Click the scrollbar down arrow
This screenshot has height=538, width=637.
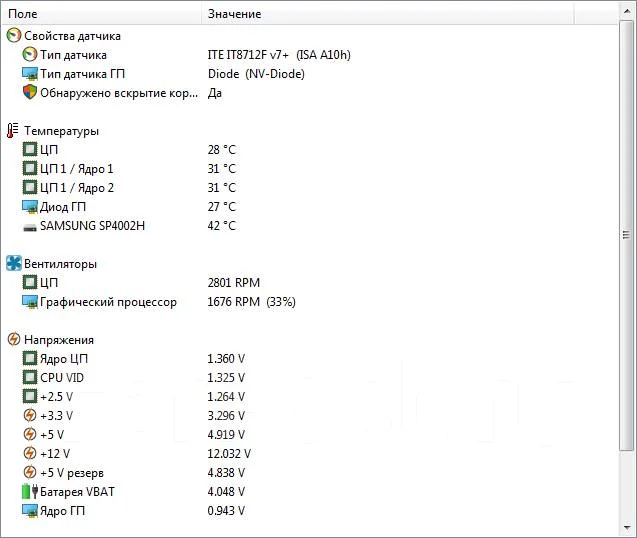click(626, 528)
